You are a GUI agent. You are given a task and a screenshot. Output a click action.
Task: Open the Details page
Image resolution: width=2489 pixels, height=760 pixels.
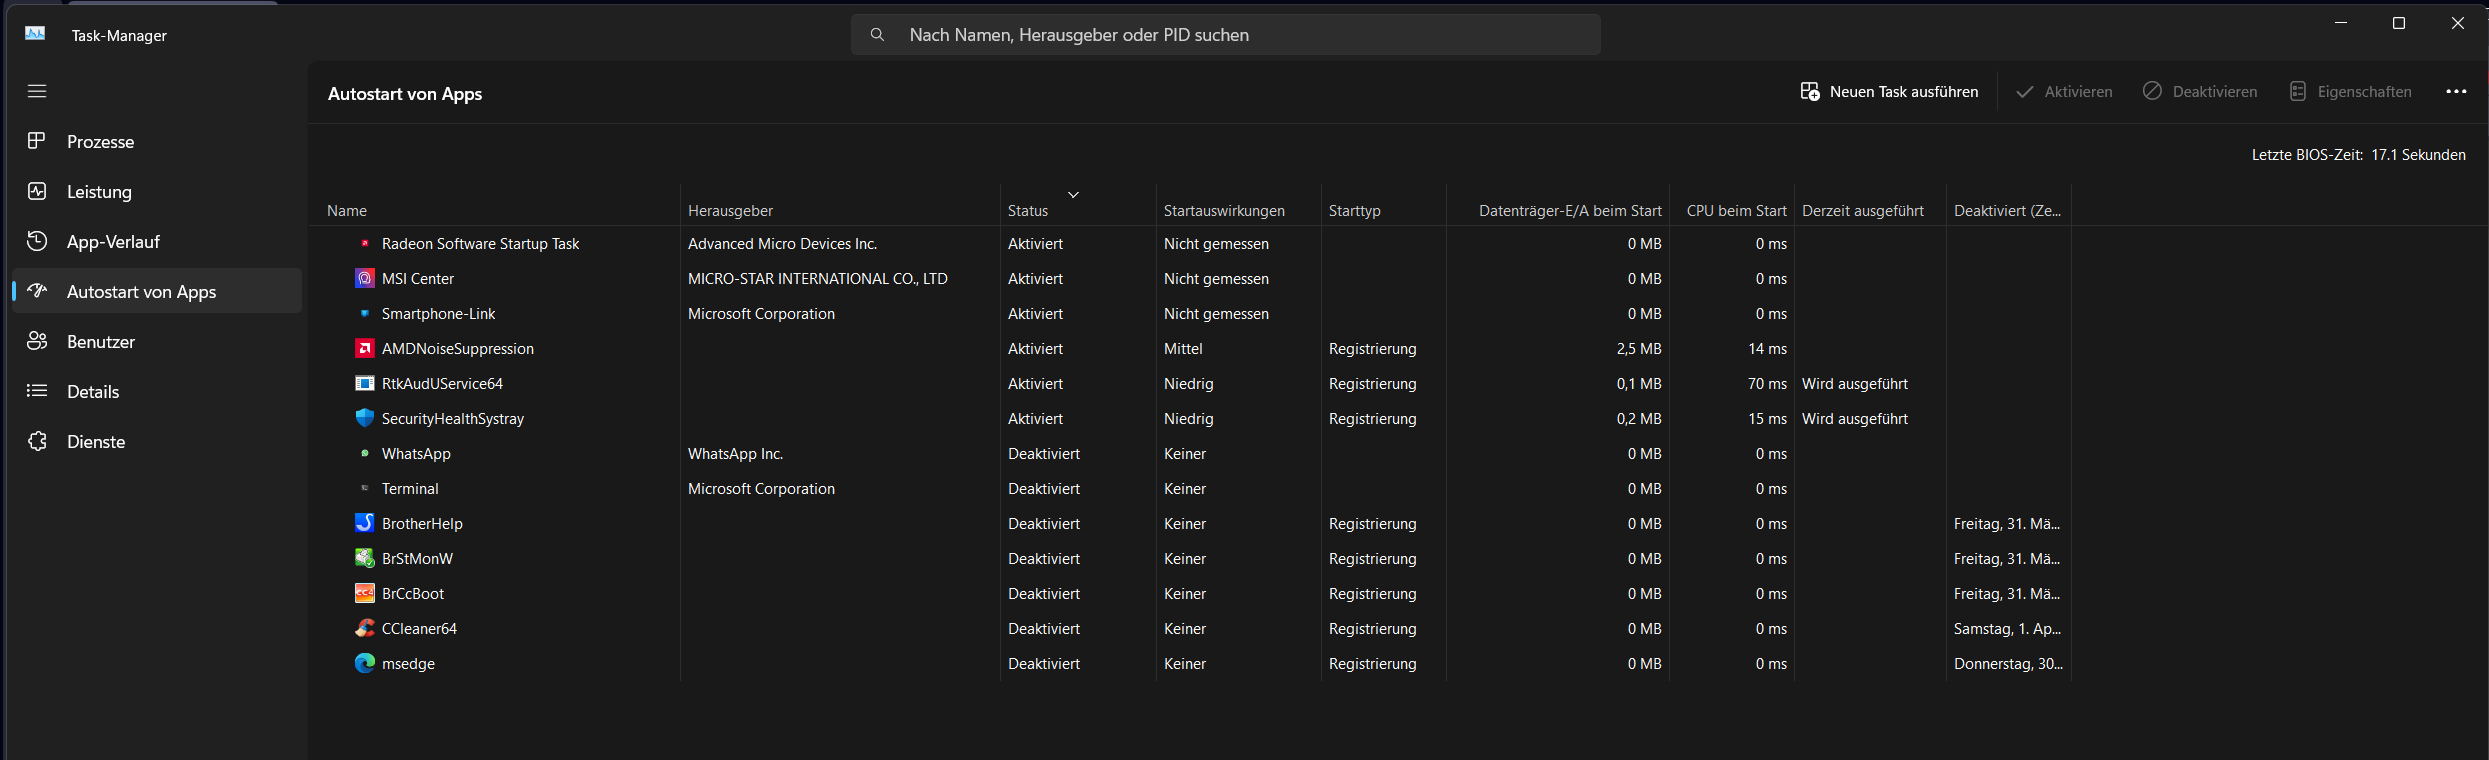[93, 392]
